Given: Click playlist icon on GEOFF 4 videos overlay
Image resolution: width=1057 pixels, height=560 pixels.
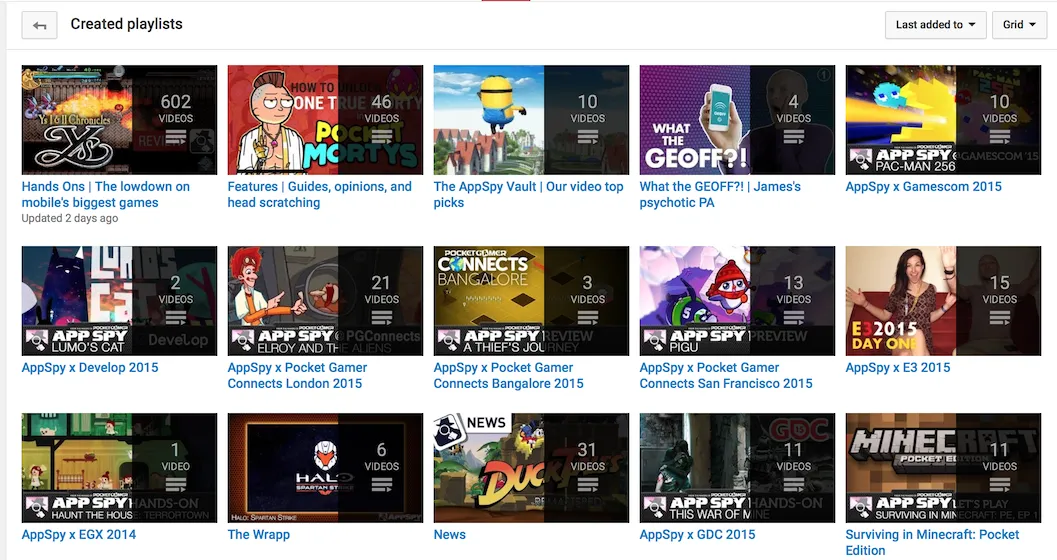Looking at the screenshot, I should 793,137.
